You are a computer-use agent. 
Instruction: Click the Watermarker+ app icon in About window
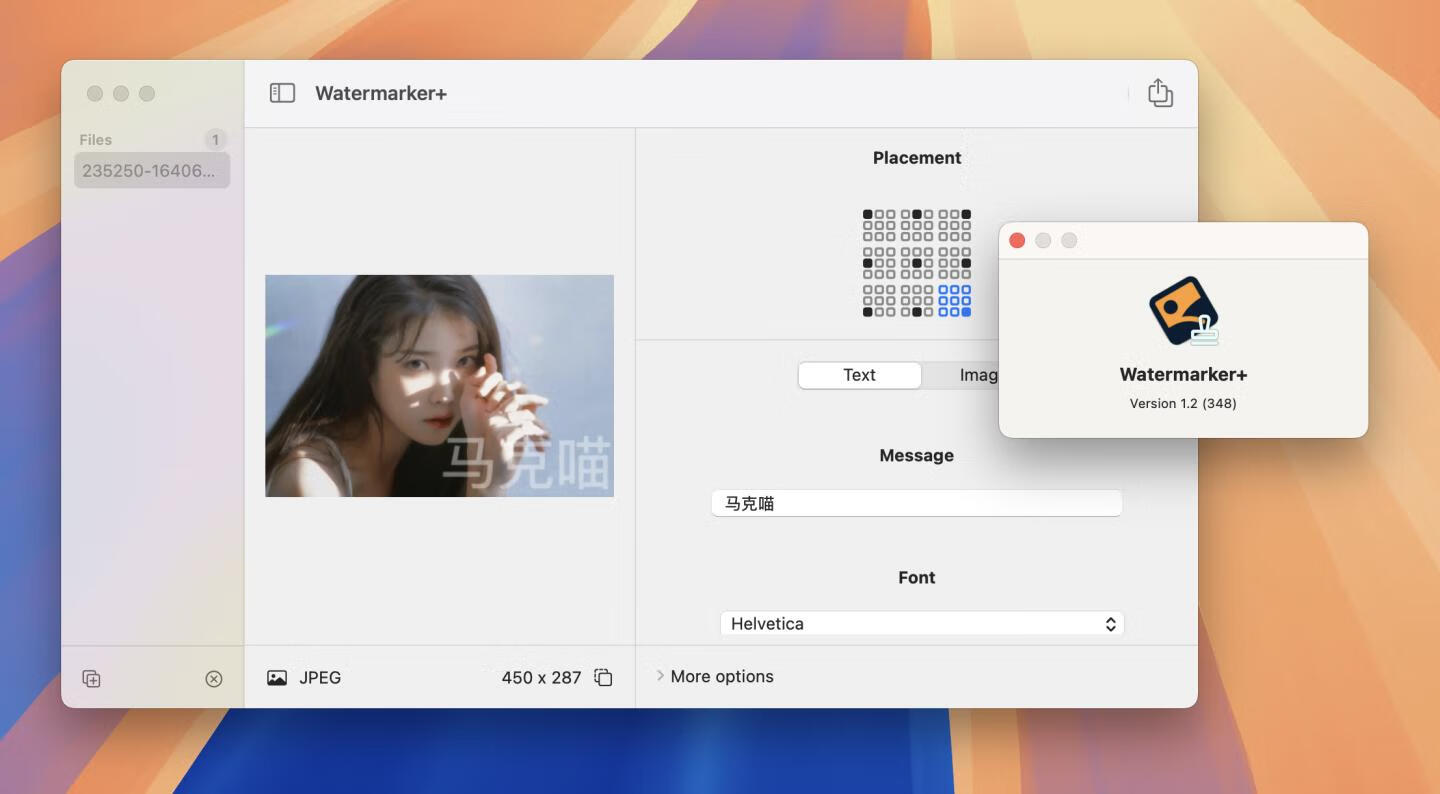pos(1183,312)
